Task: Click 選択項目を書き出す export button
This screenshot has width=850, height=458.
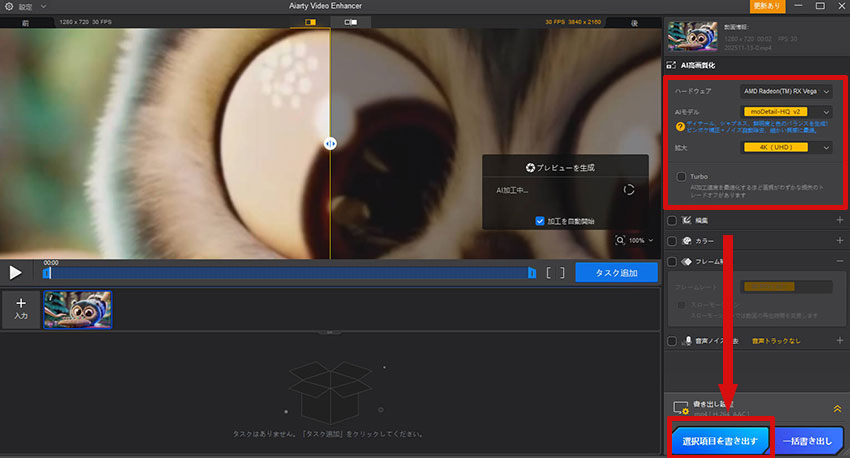Action: pos(720,441)
